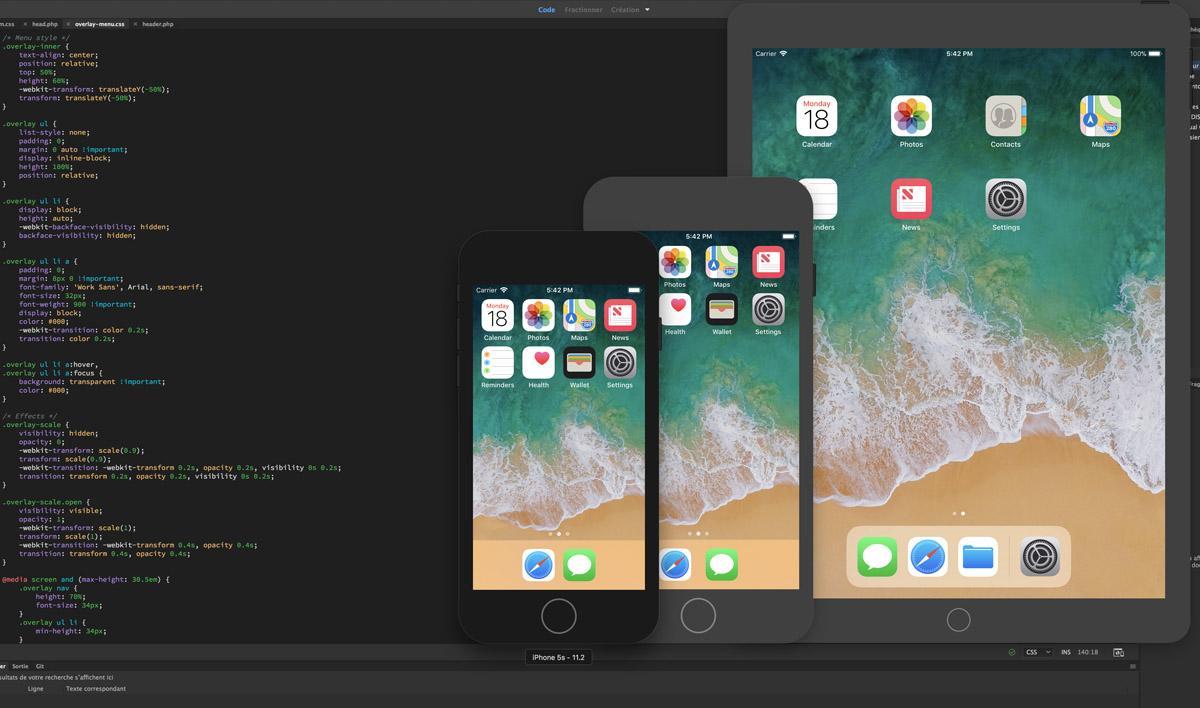1200x708 pixels.
Task: Switch to the head.php file tab
Action: (45, 23)
